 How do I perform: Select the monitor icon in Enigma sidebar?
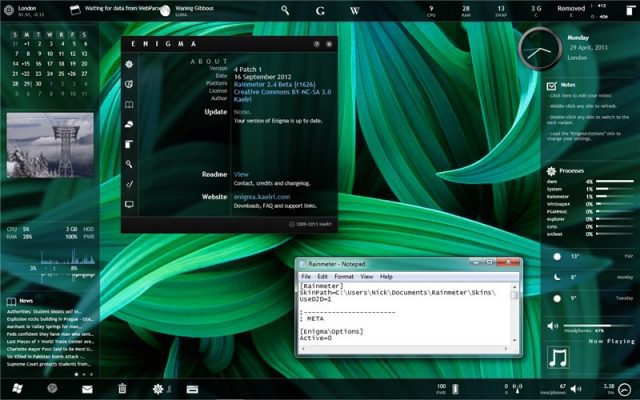[x=129, y=204]
